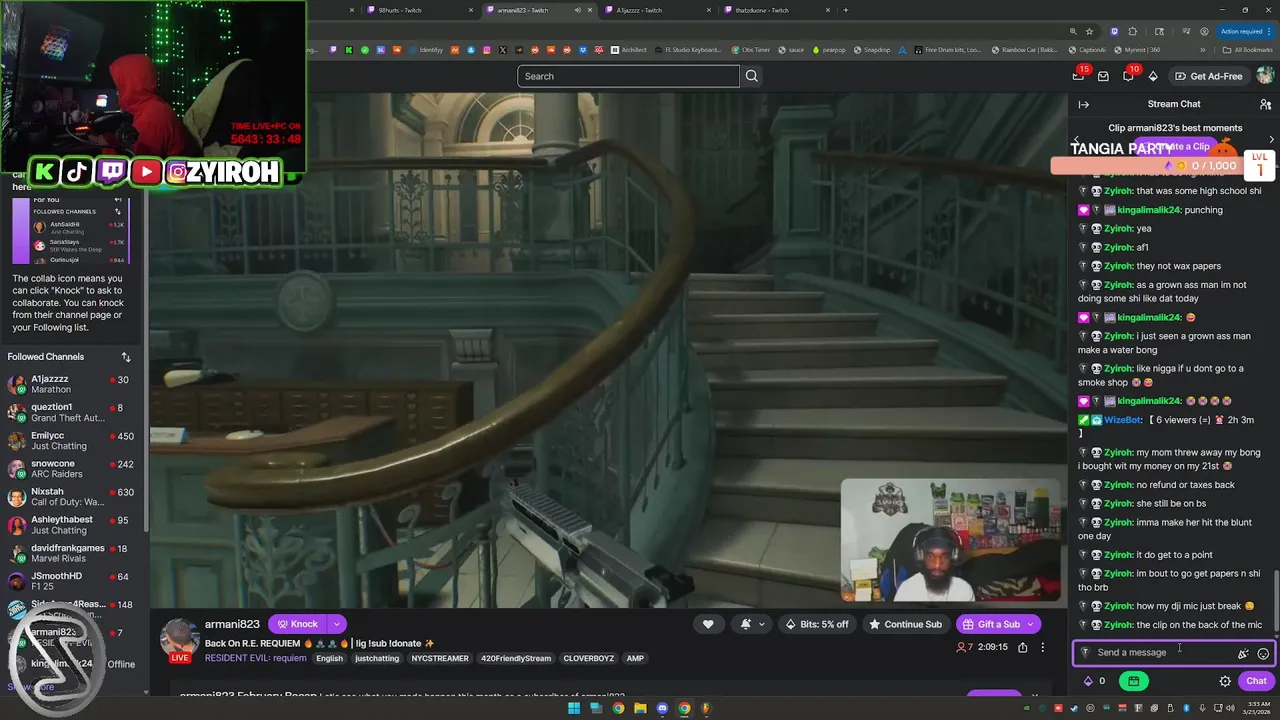The width and height of the screenshot is (1280, 720).
Task: Click the Bits: 5% off button
Action: (x=816, y=624)
